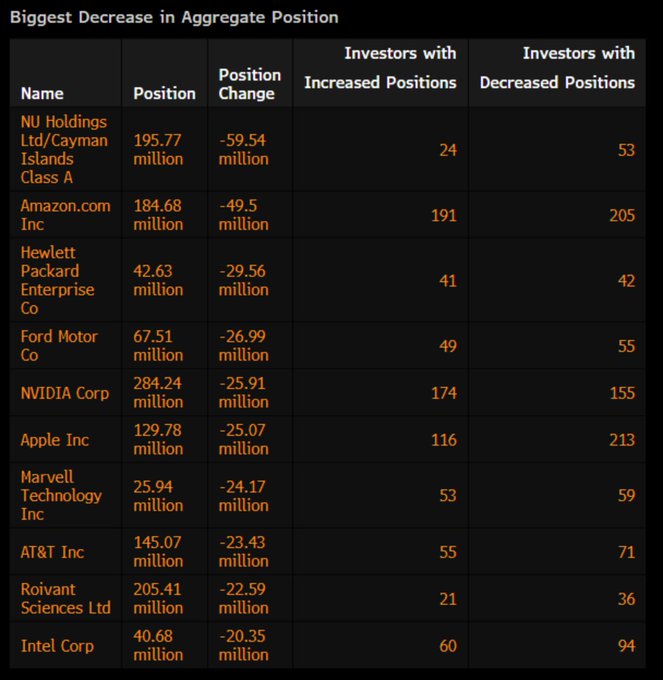Click increased-positions value 41 for Hewlett Packard

tap(448, 281)
